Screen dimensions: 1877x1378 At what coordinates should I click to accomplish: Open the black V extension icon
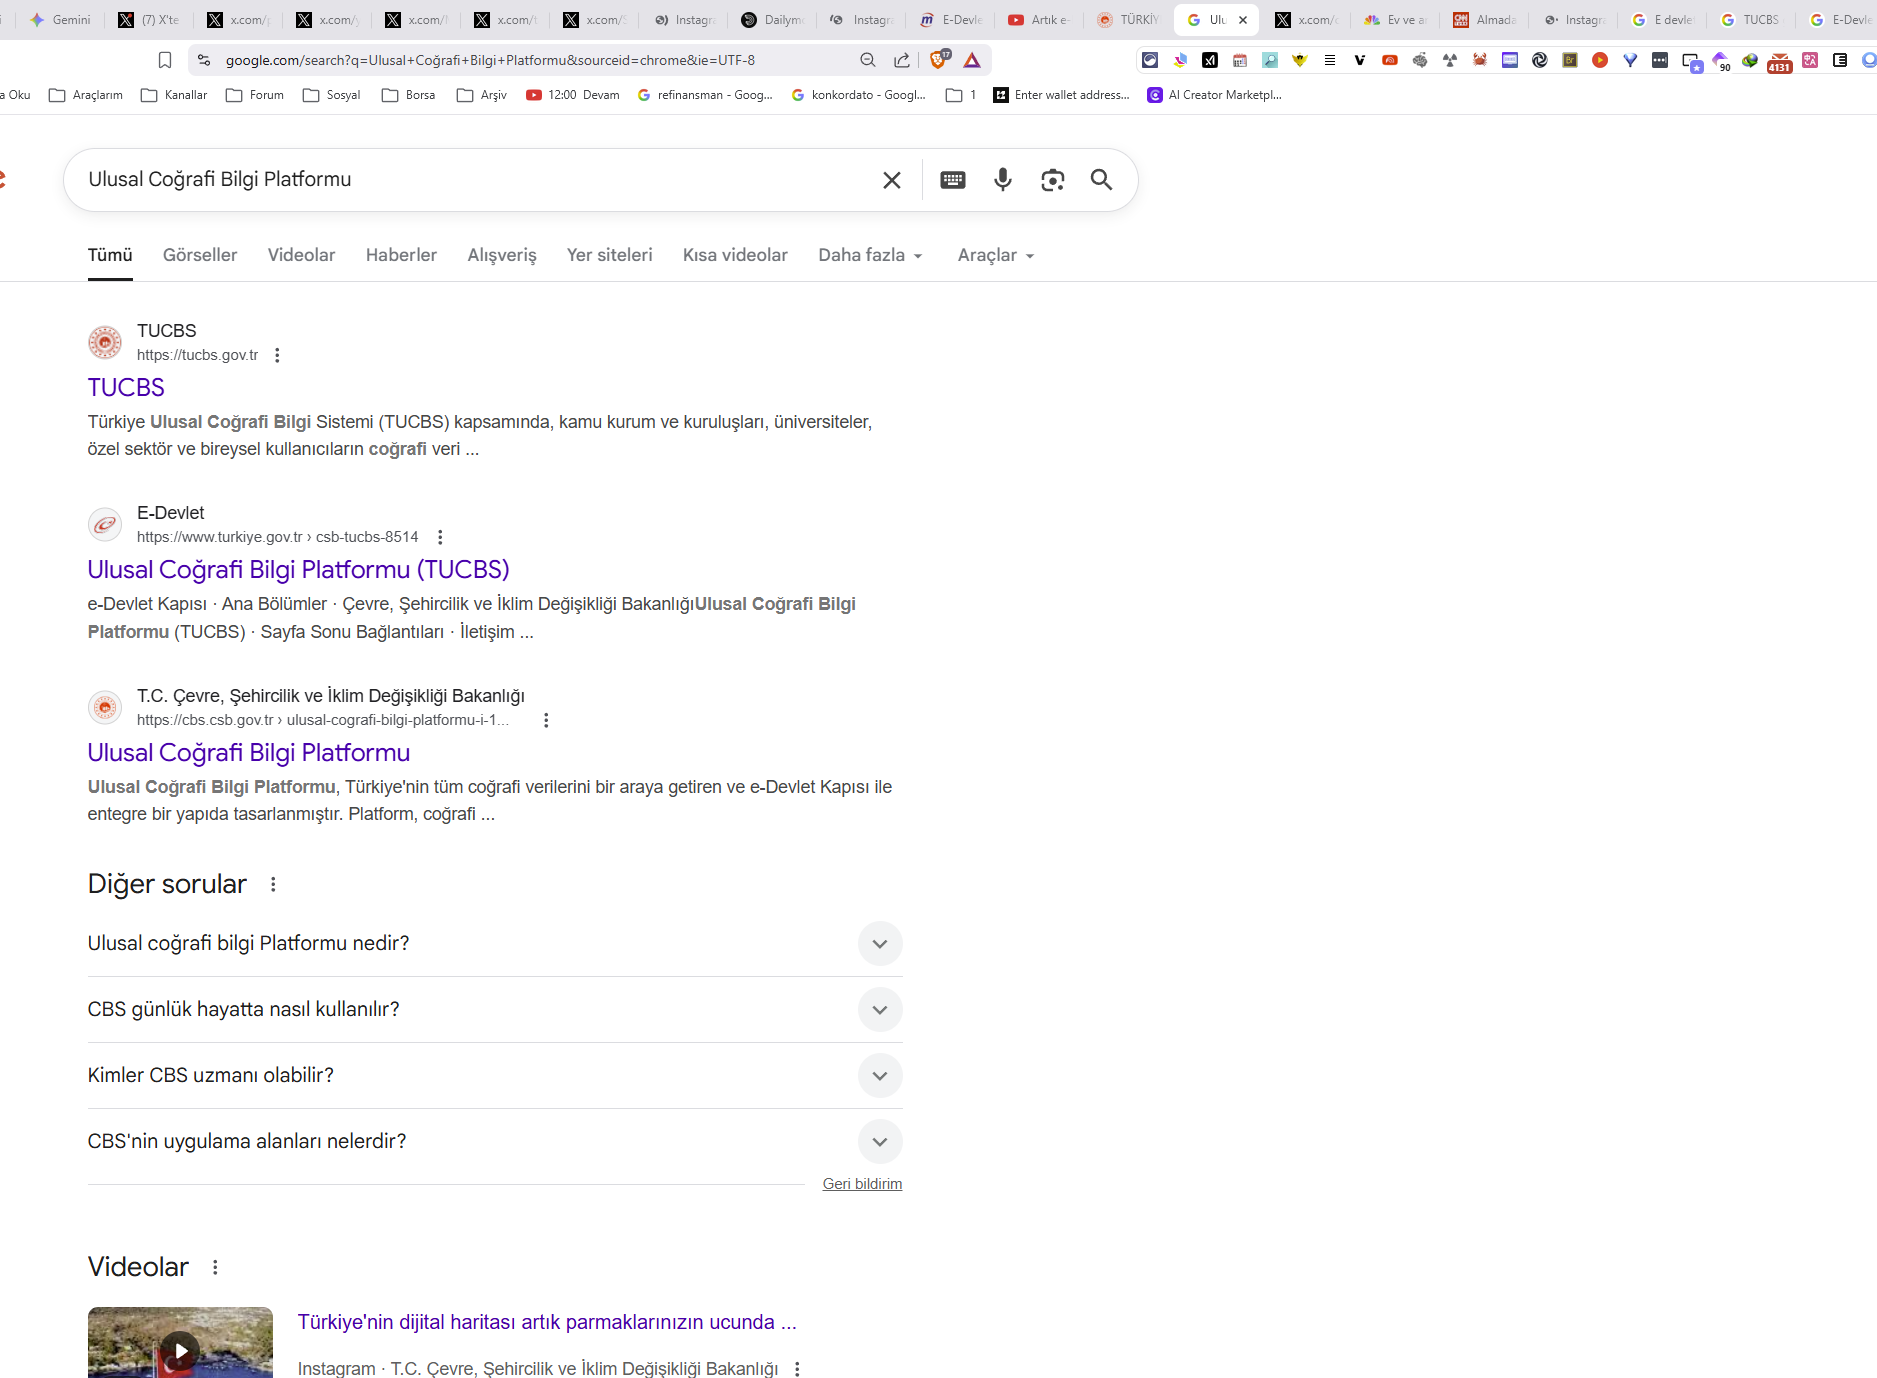pos(1360,60)
